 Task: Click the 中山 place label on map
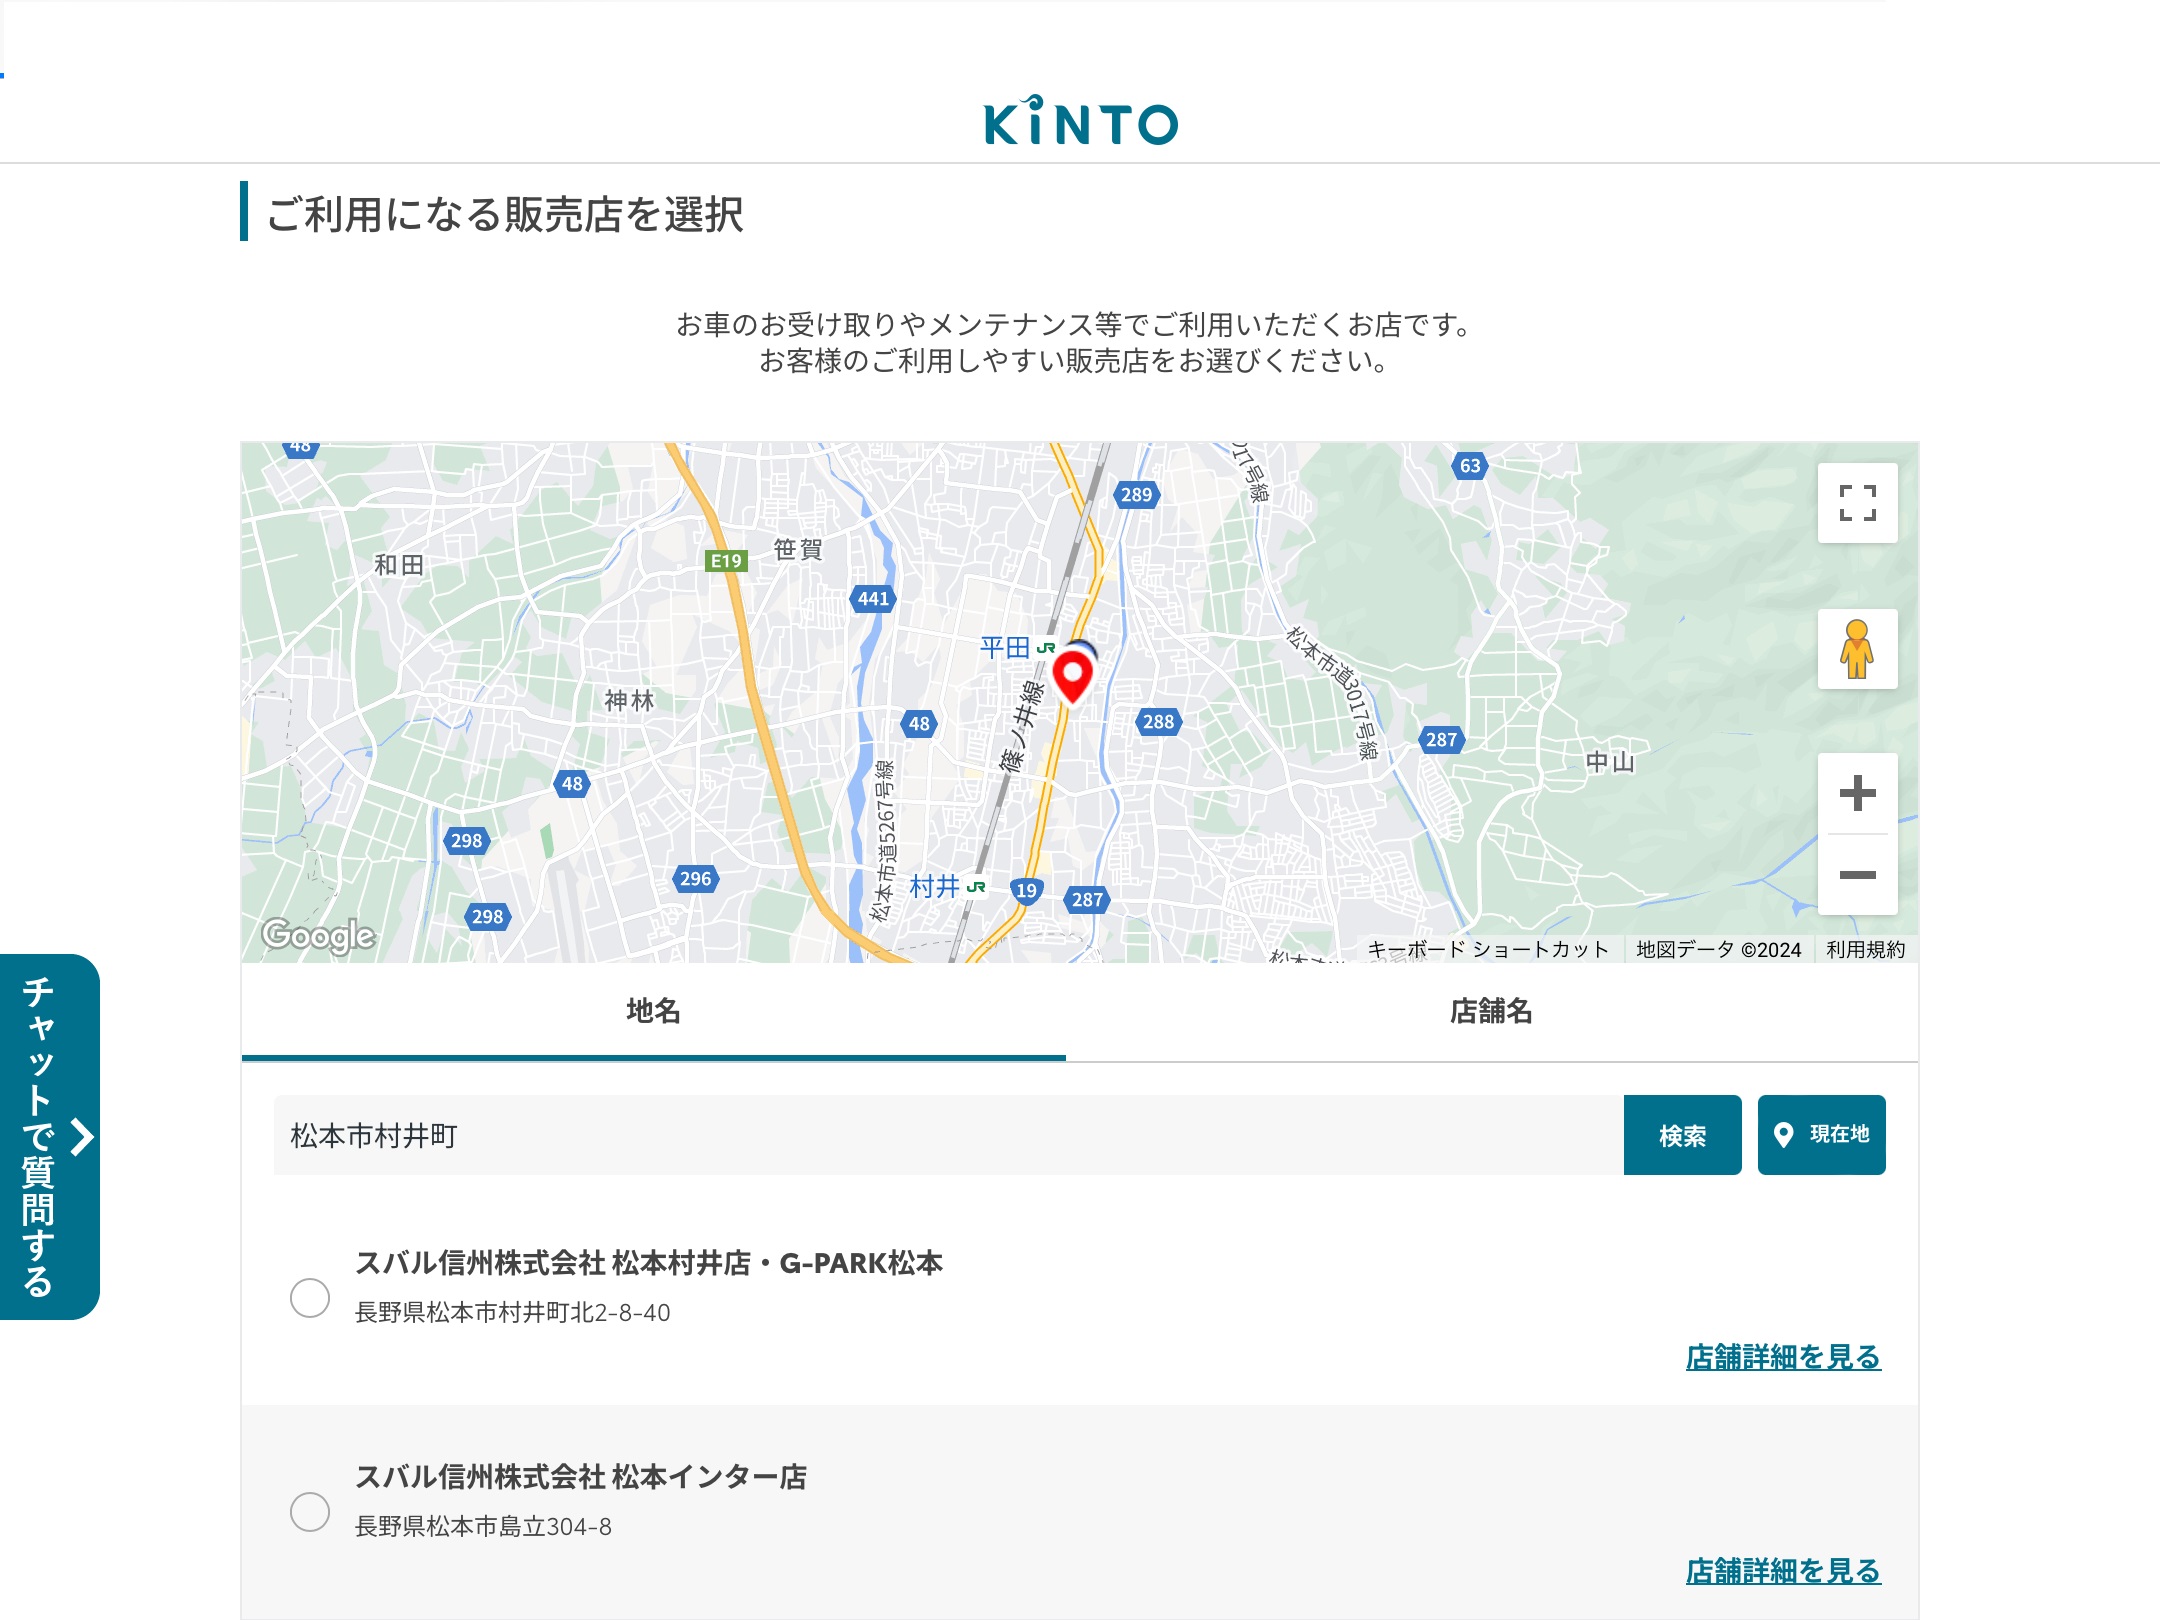click(1610, 762)
